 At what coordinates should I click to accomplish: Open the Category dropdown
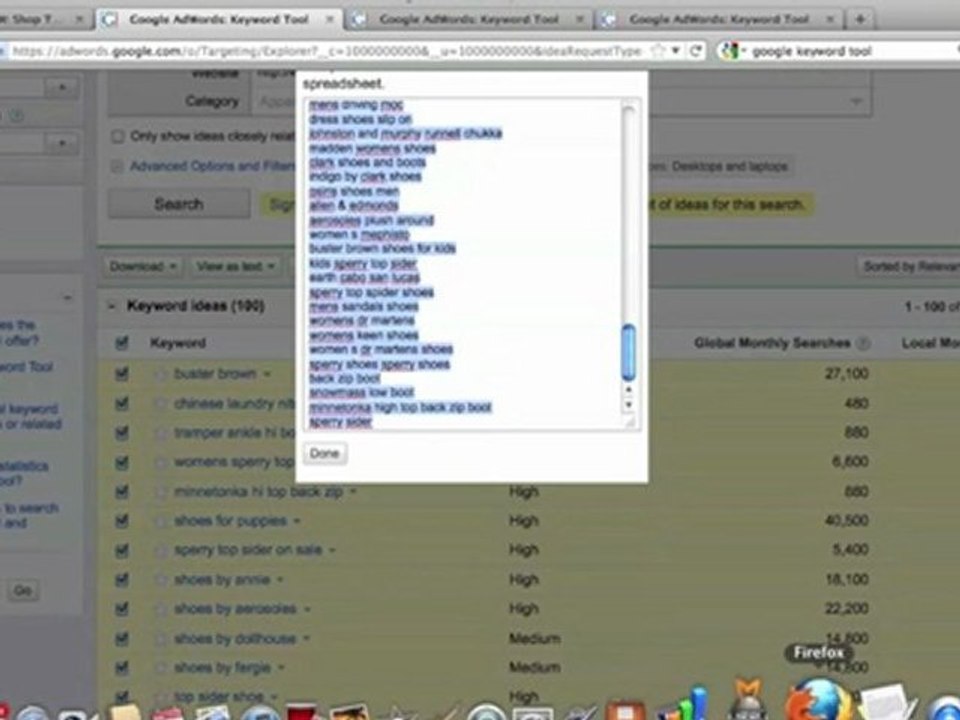[856, 102]
